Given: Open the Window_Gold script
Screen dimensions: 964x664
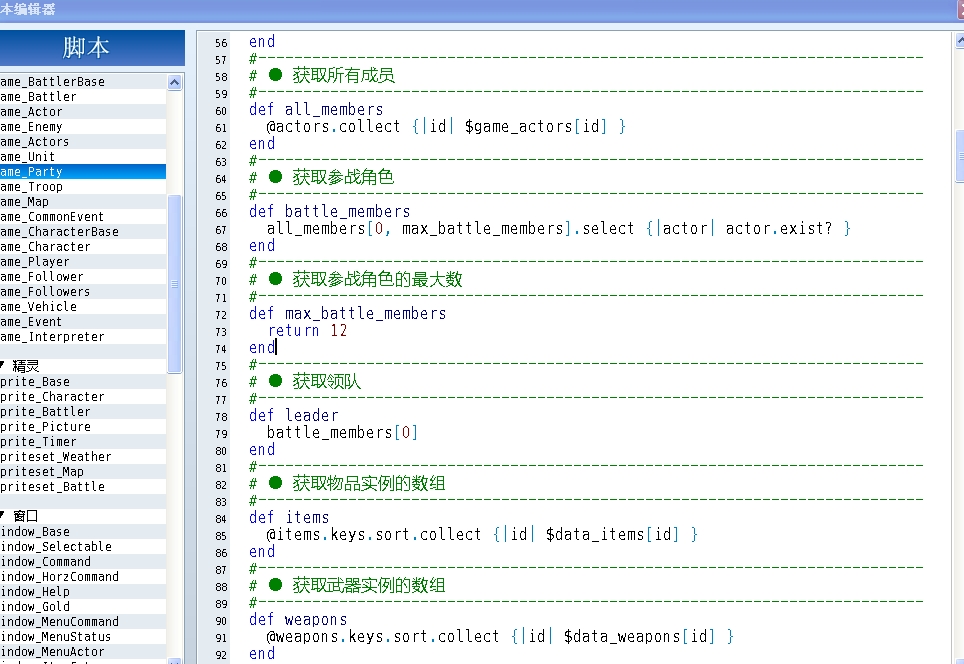Looking at the screenshot, I should 83,607.
